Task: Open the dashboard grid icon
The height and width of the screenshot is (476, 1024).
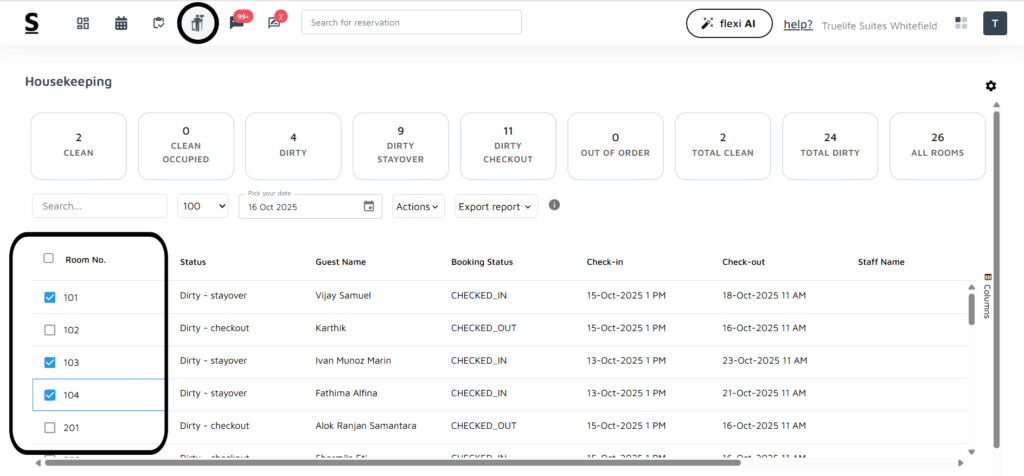Action: pyautogui.click(x=83, y=23)
